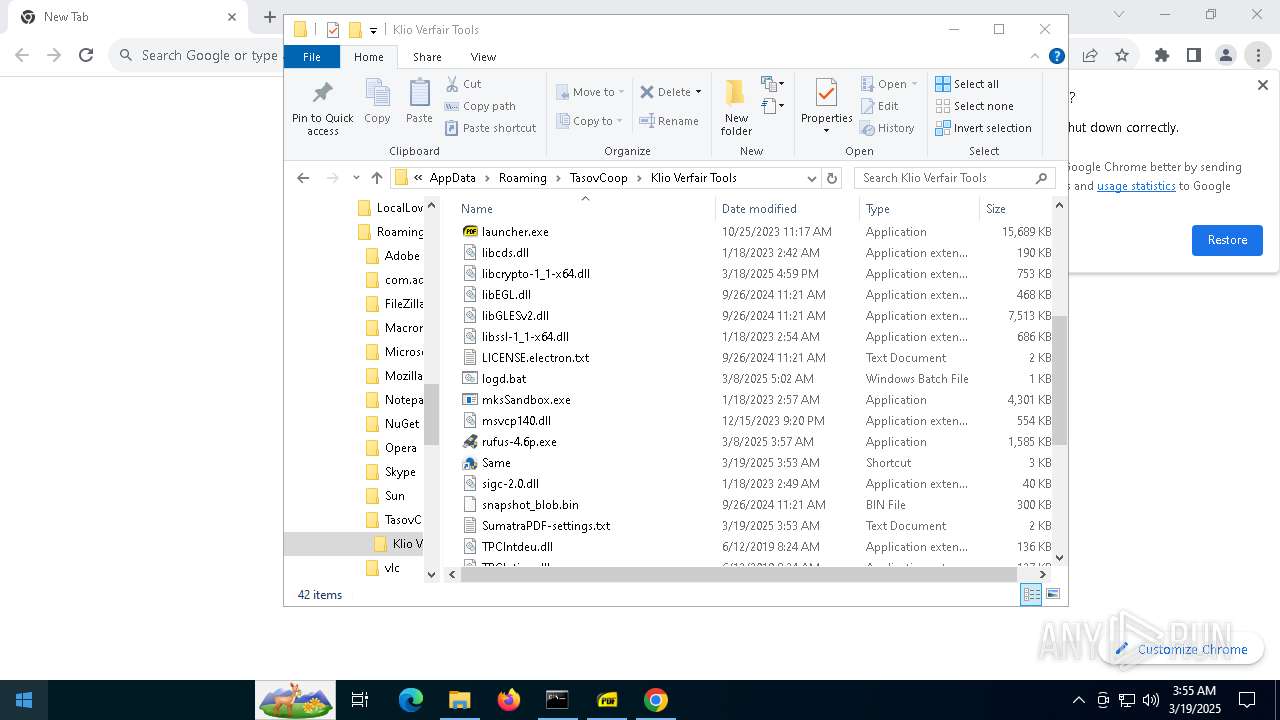
Task: Select the Mozilla folder in tree
Action: pyautogui.click(x=404, y=376)
